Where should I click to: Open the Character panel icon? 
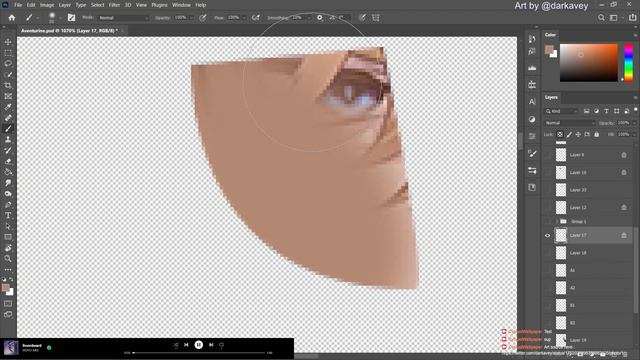(x=532, y=102)
